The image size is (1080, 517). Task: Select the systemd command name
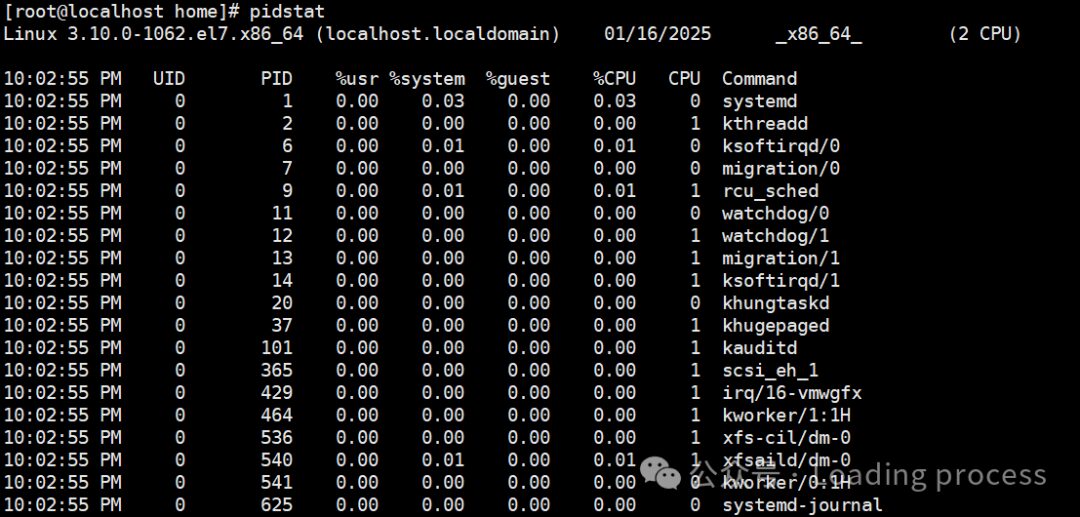759,101
